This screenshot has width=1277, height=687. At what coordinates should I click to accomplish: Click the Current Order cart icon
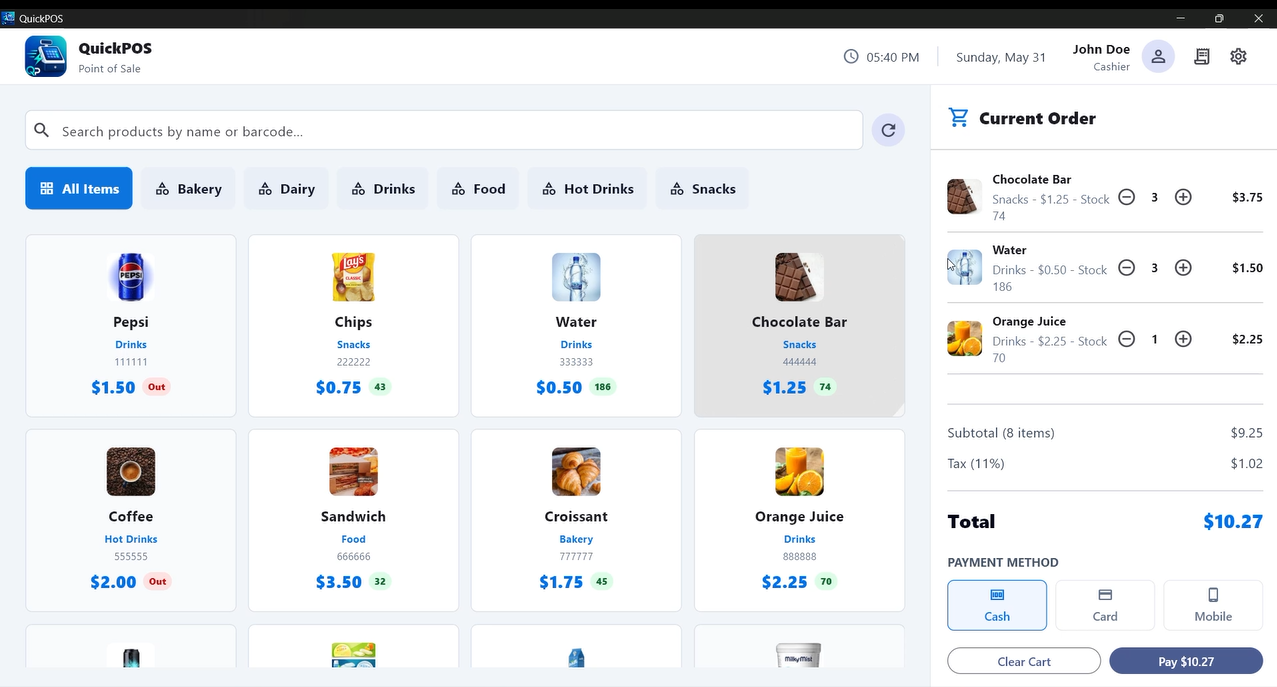pos(958,118)
